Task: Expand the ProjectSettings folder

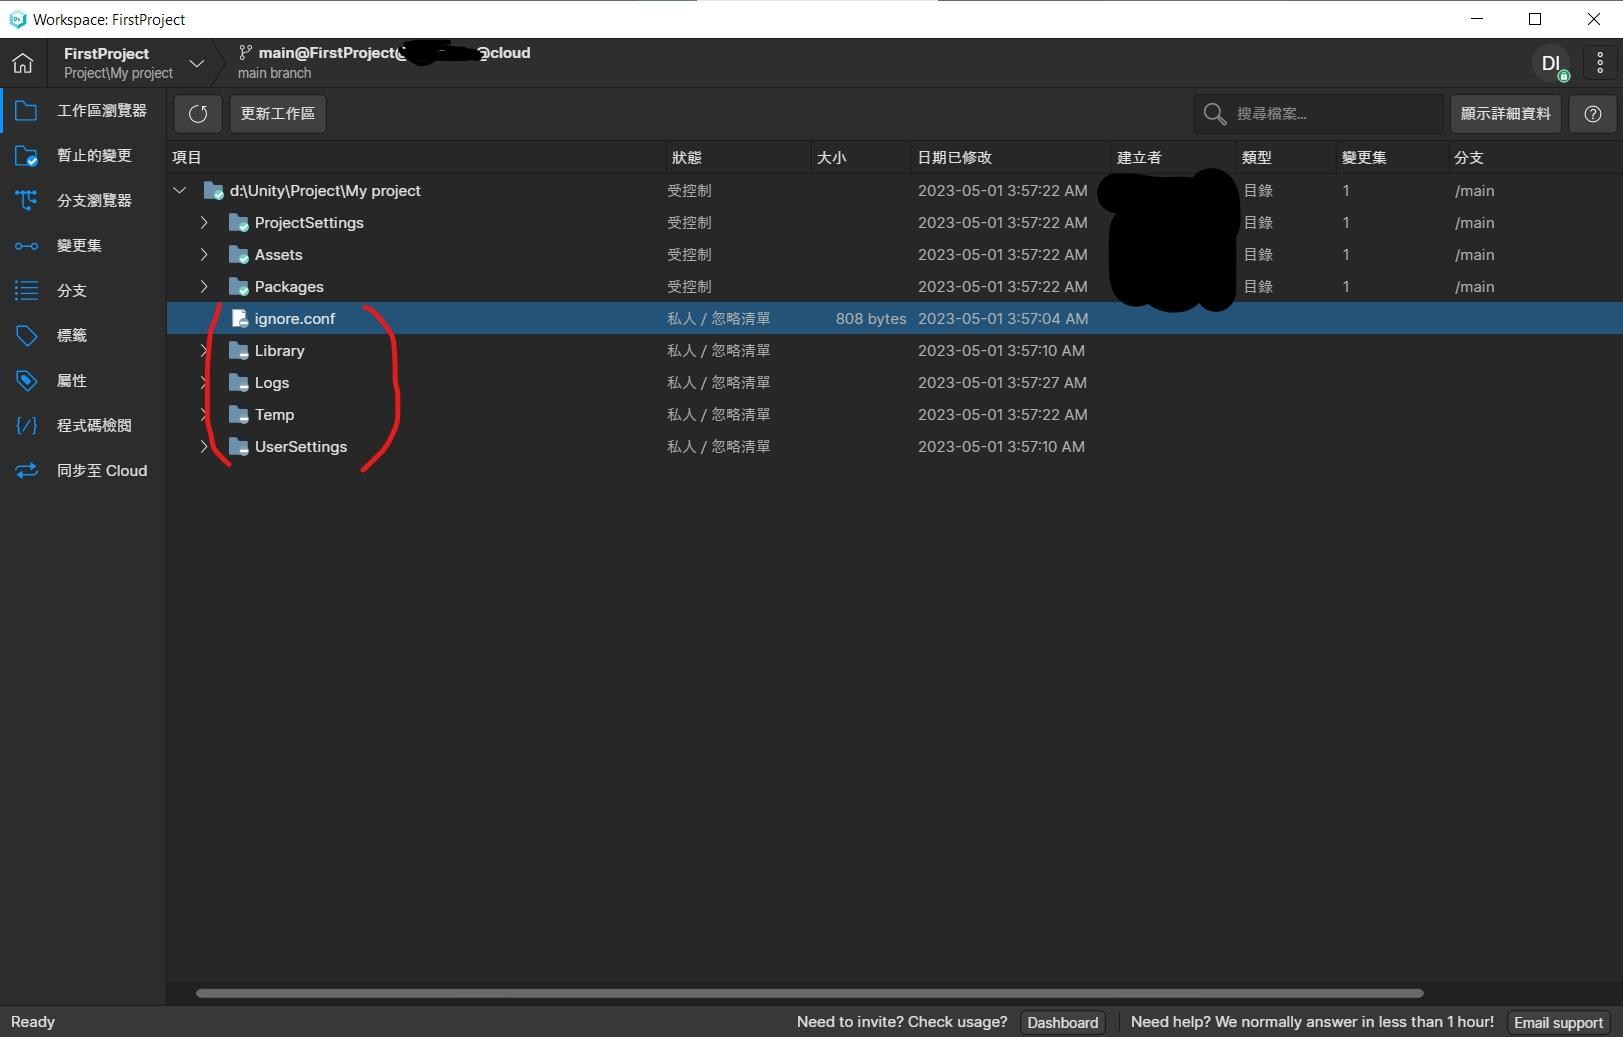Action: (204, 222)
